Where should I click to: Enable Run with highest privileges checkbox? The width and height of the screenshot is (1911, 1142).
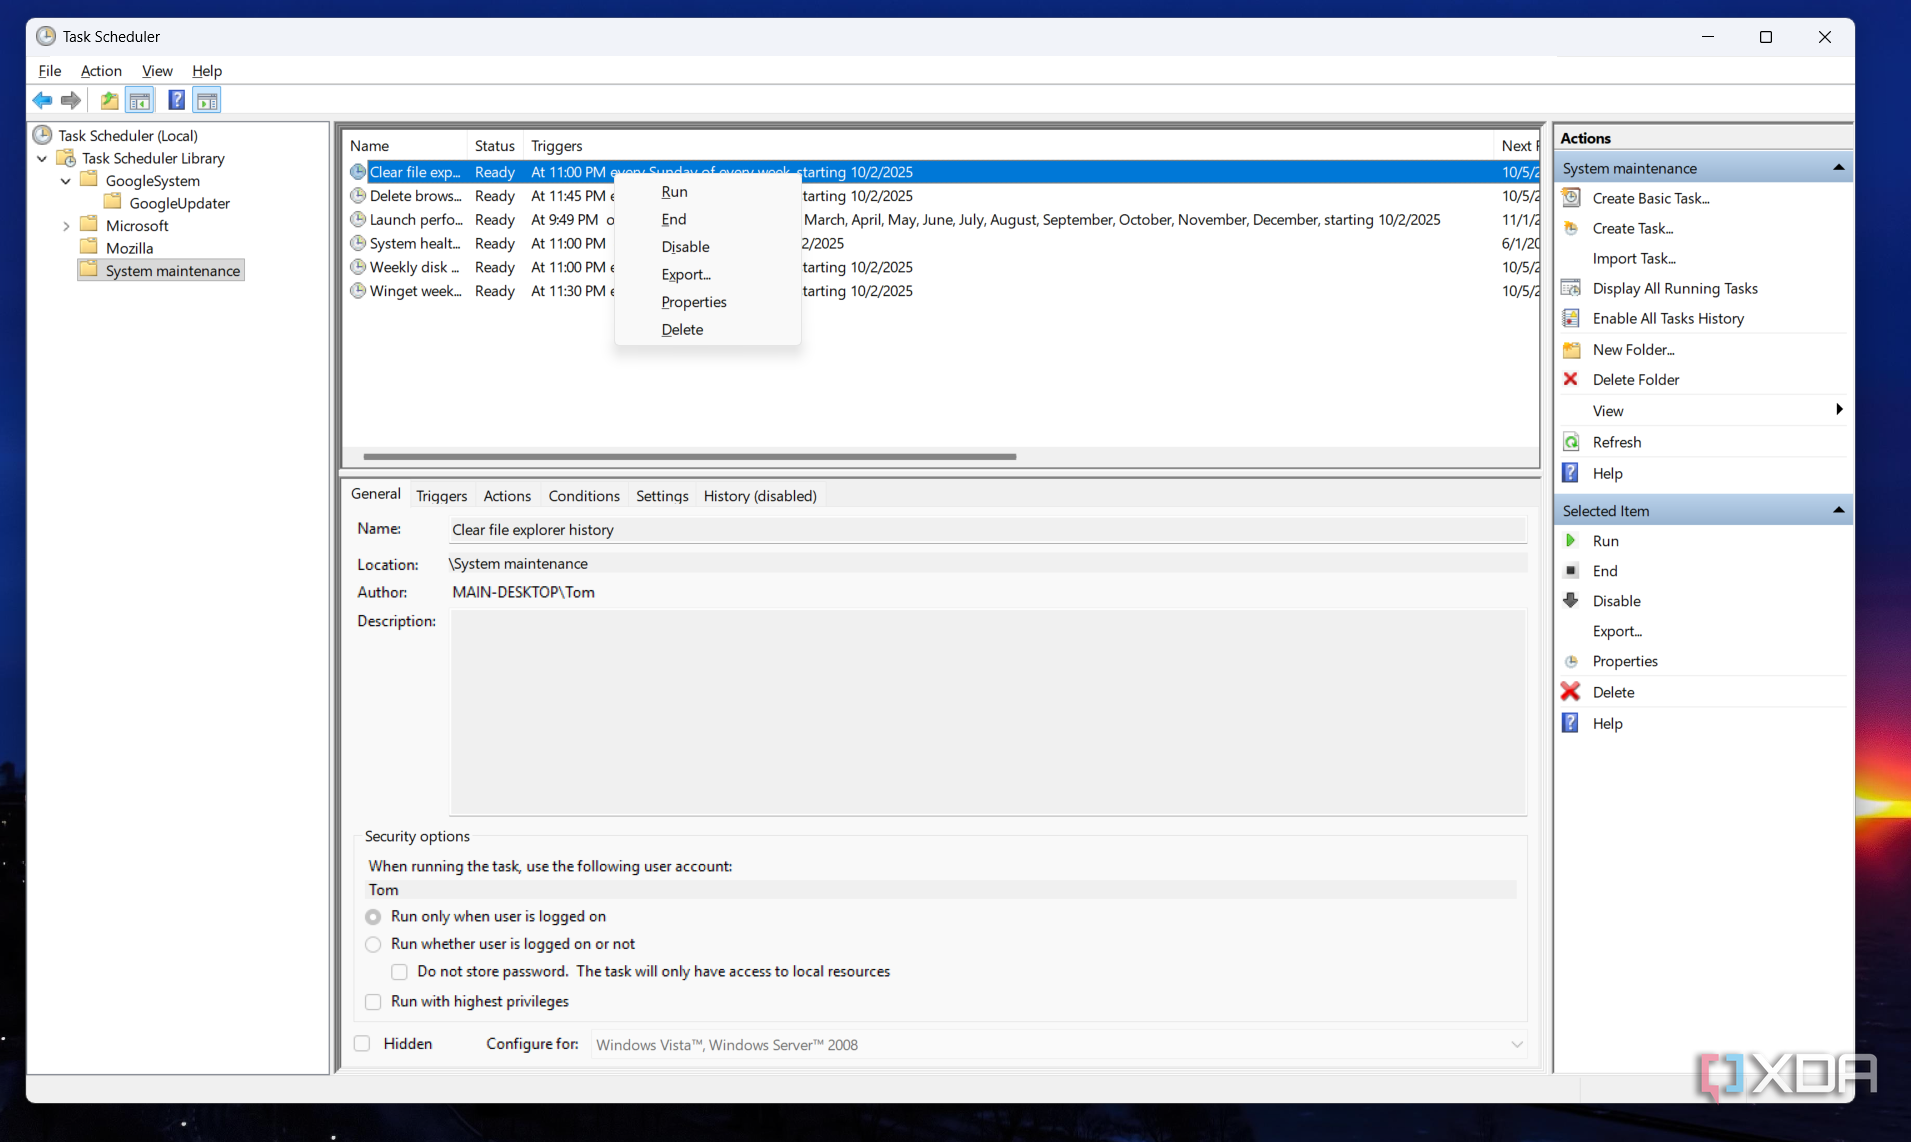click(373, 1001)
